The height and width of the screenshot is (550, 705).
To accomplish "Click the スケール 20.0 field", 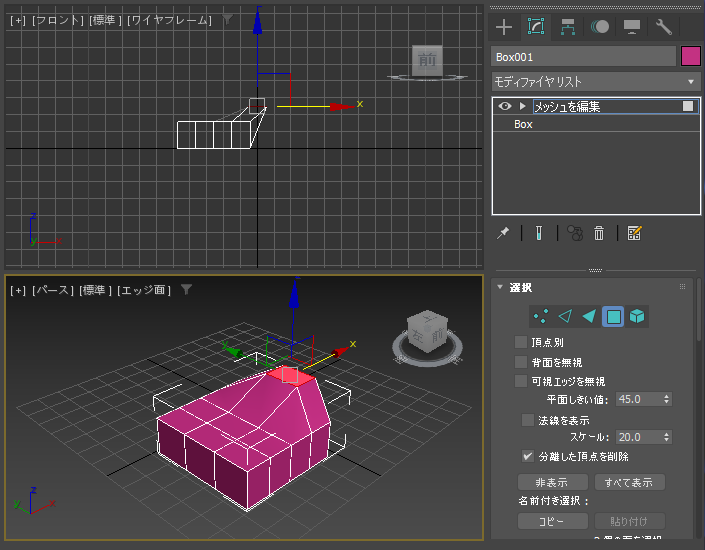I will click(639, 437).
